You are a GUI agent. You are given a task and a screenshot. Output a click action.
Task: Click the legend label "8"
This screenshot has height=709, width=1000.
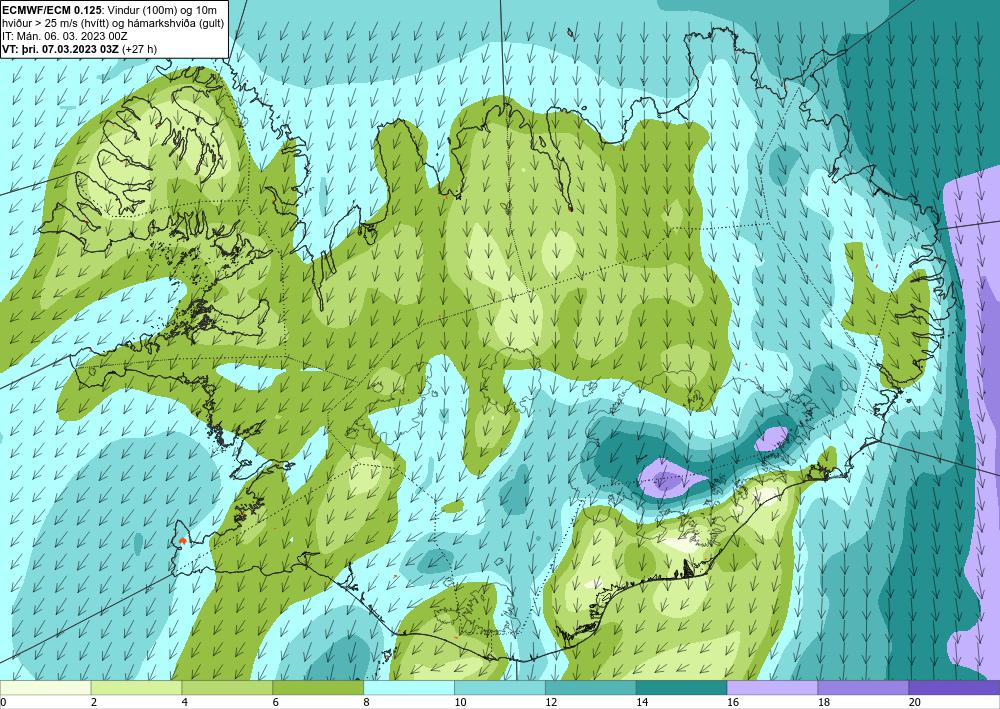click(x=367, y=703)
